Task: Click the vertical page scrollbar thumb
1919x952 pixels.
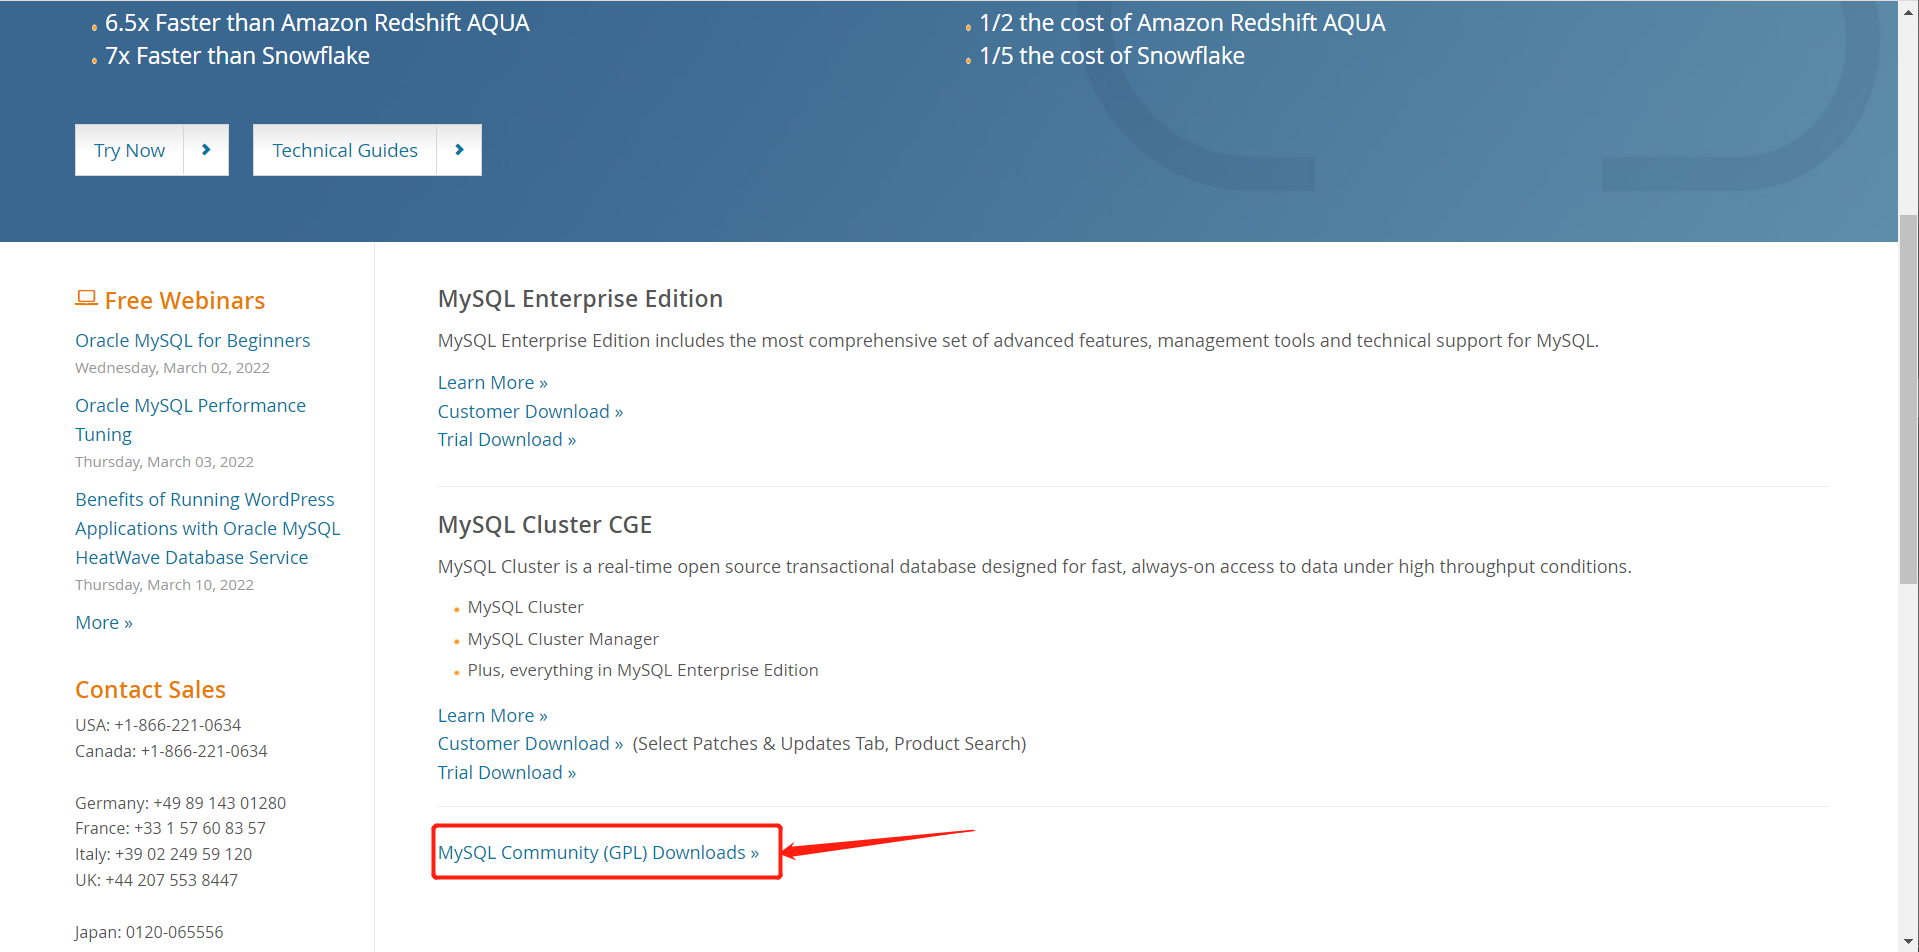Action: (1908, 400)
